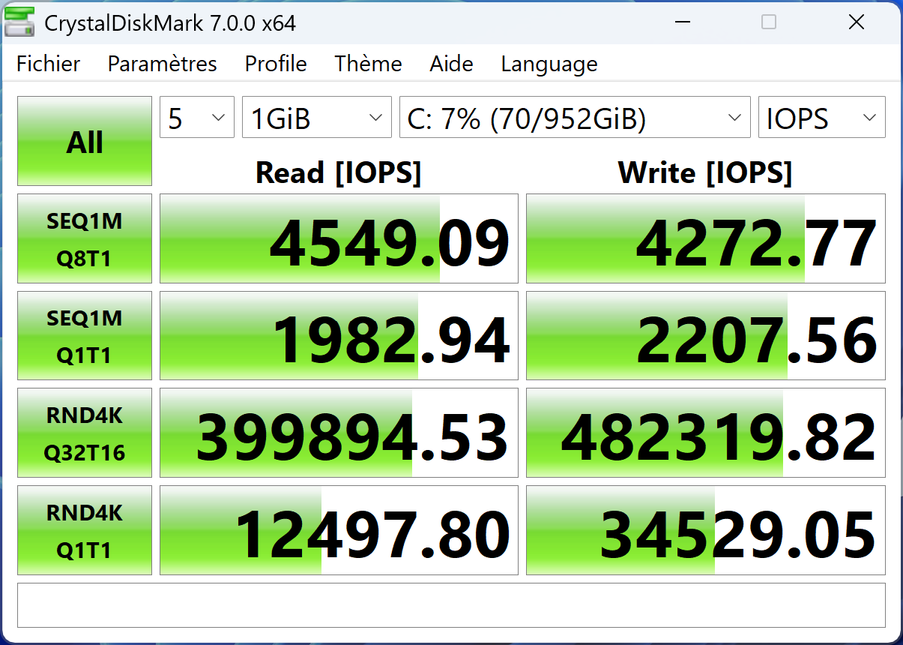Viewport: 903px width, 645px height.
Task: Click the SEQ1M Q1T1 write value 2207.56
Action: (706, 336)
